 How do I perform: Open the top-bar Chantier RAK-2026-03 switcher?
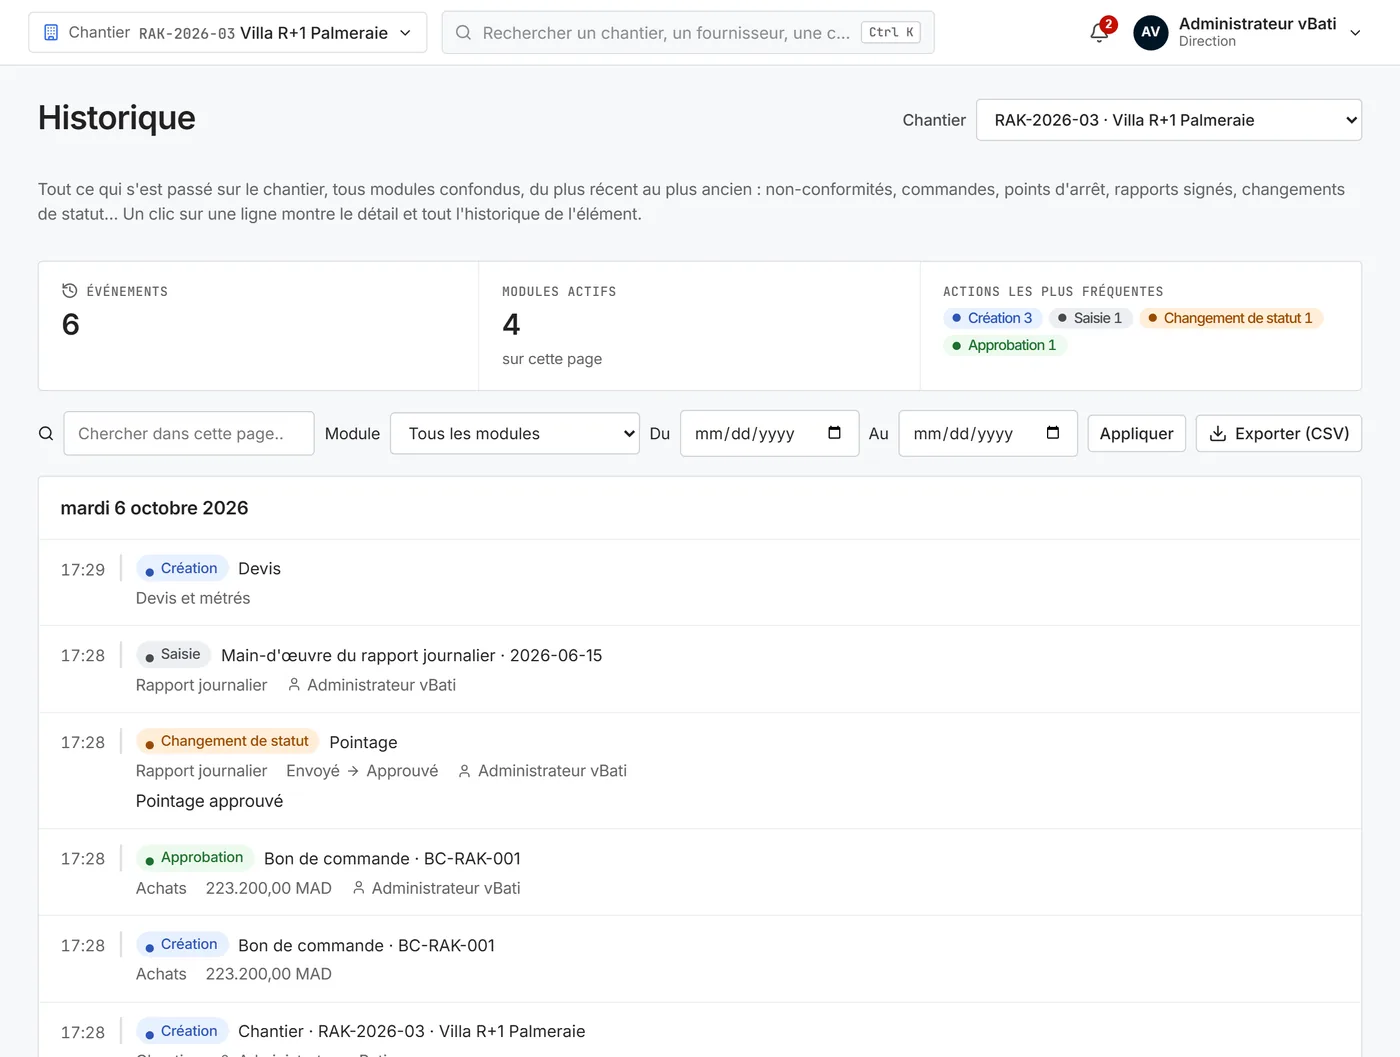(228, 33)
